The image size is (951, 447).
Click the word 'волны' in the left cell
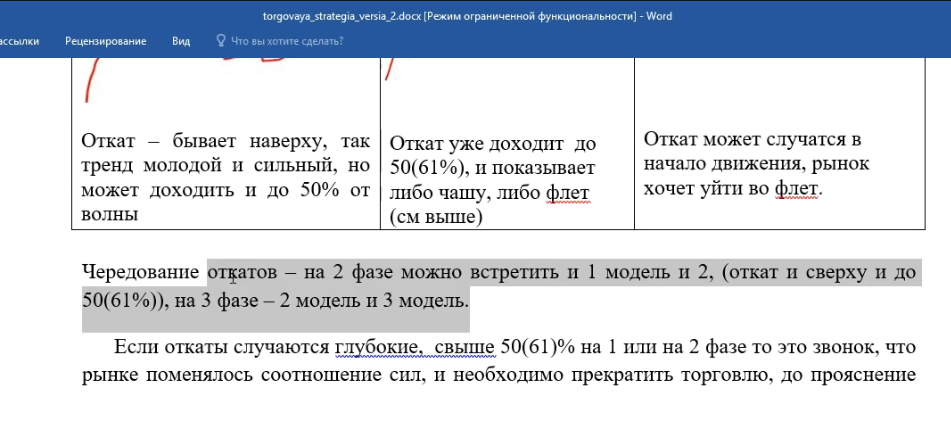(x=109, y=214)
